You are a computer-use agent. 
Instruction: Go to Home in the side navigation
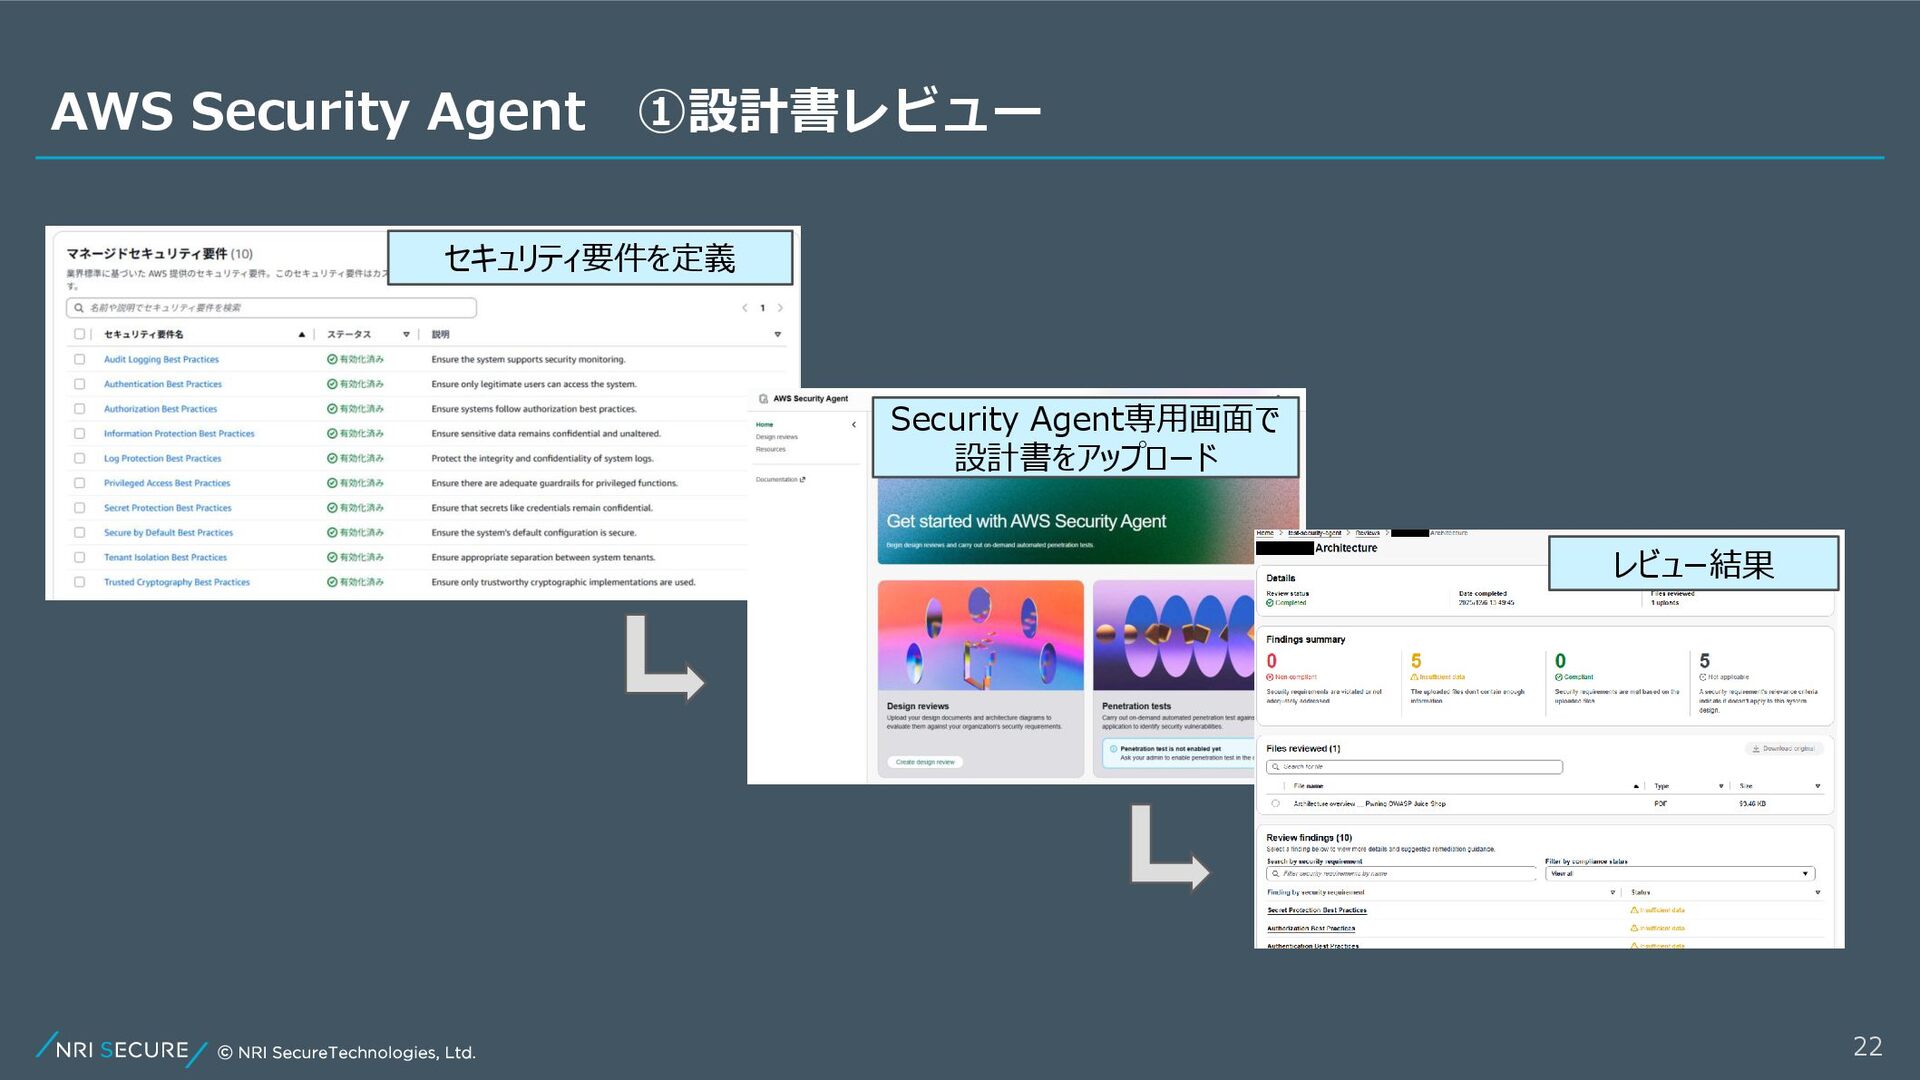[x=764, y=425]
